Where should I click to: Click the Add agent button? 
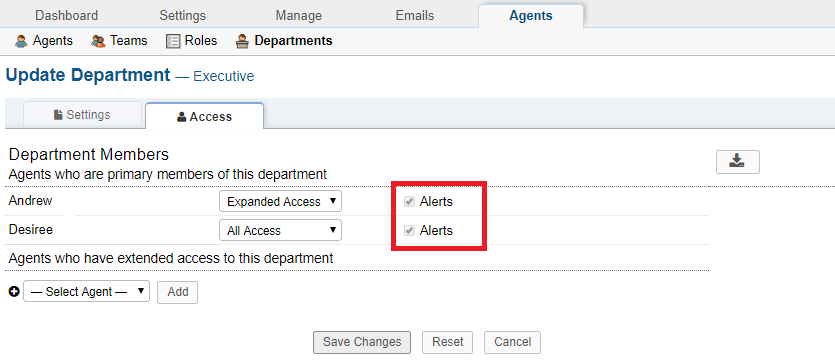(177, 292)
